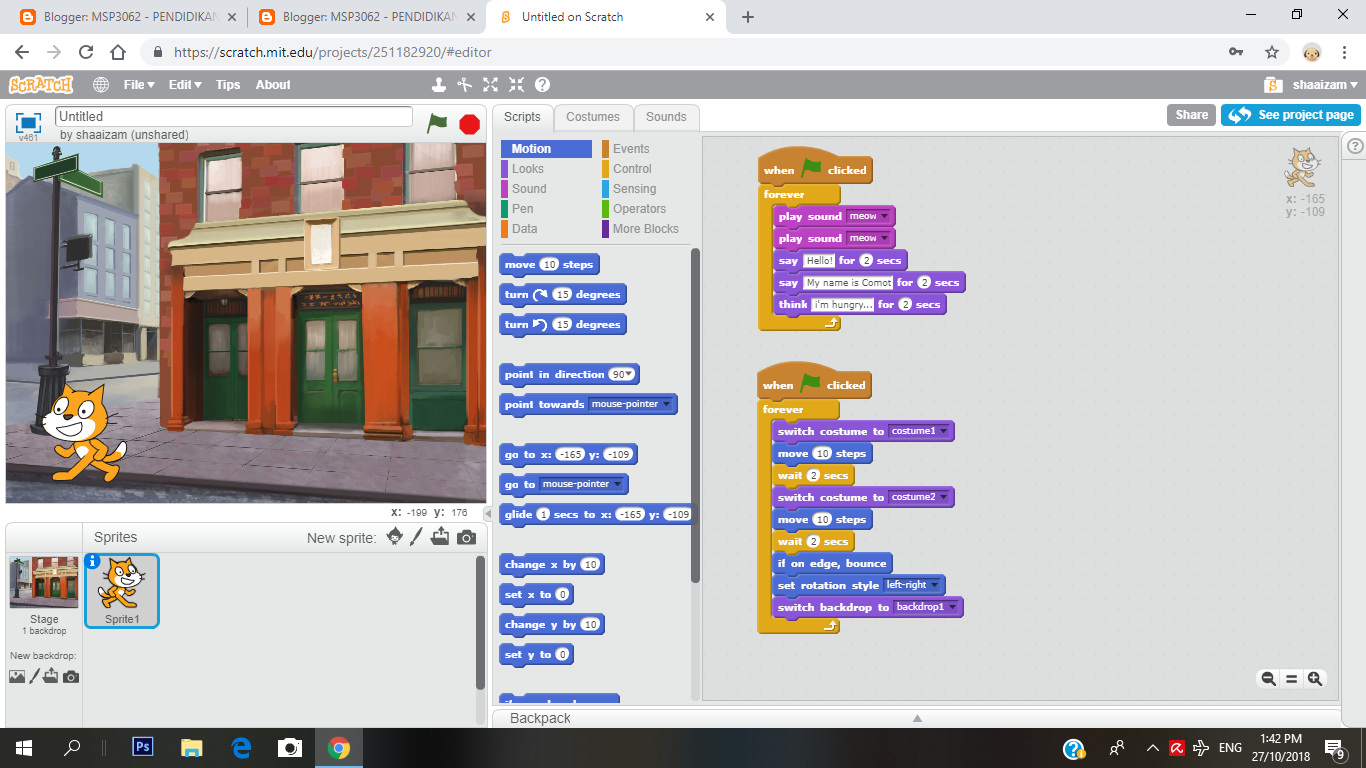1366x768 pixels.
Task: Click the Scratch logo
Action: (41, 85)
